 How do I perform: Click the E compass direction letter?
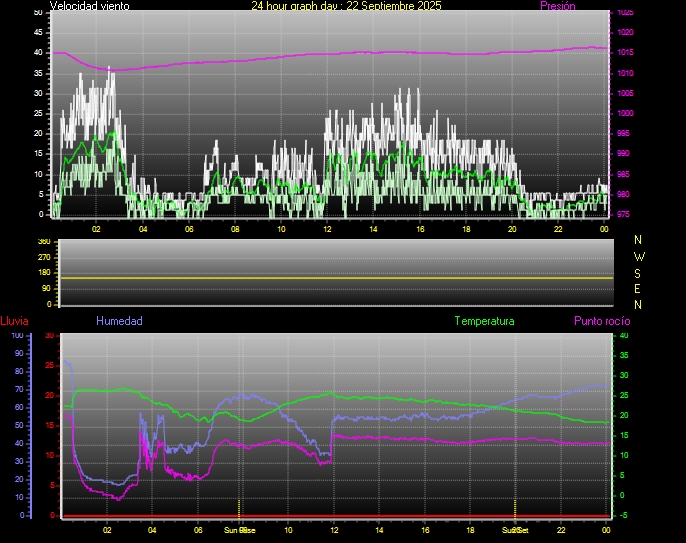(640, 288)
